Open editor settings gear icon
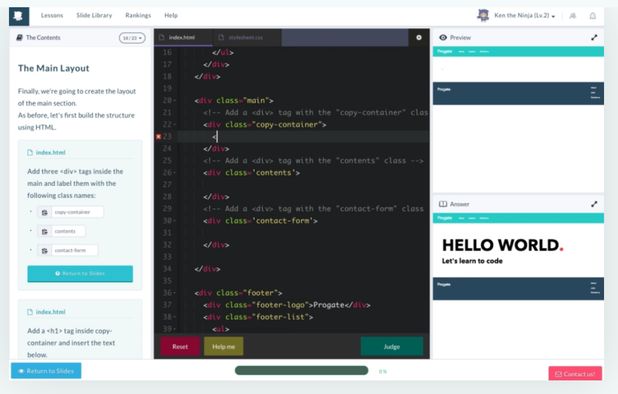The image size is (618, 394). [x=419, y=37]
